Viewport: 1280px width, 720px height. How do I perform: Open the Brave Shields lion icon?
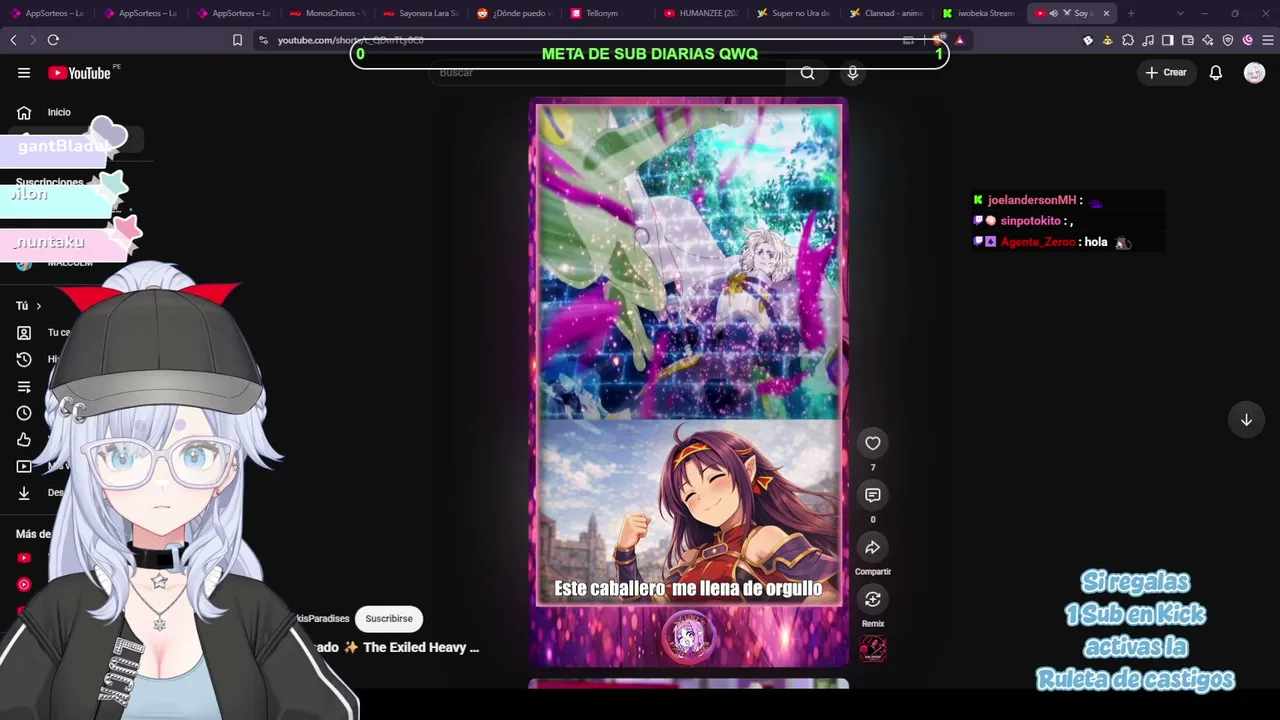pos(939,40)
